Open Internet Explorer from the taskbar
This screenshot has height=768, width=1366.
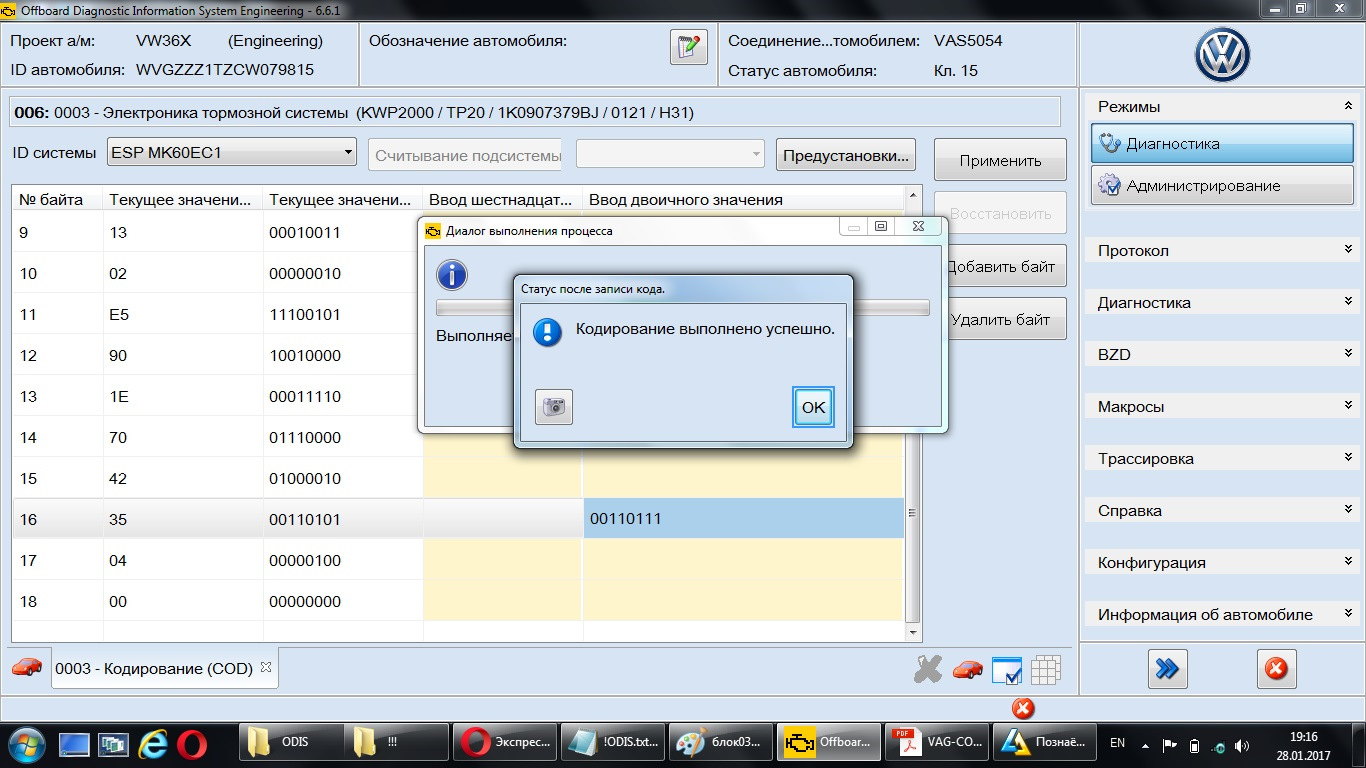pyautogui.click(x=153, y=744)
